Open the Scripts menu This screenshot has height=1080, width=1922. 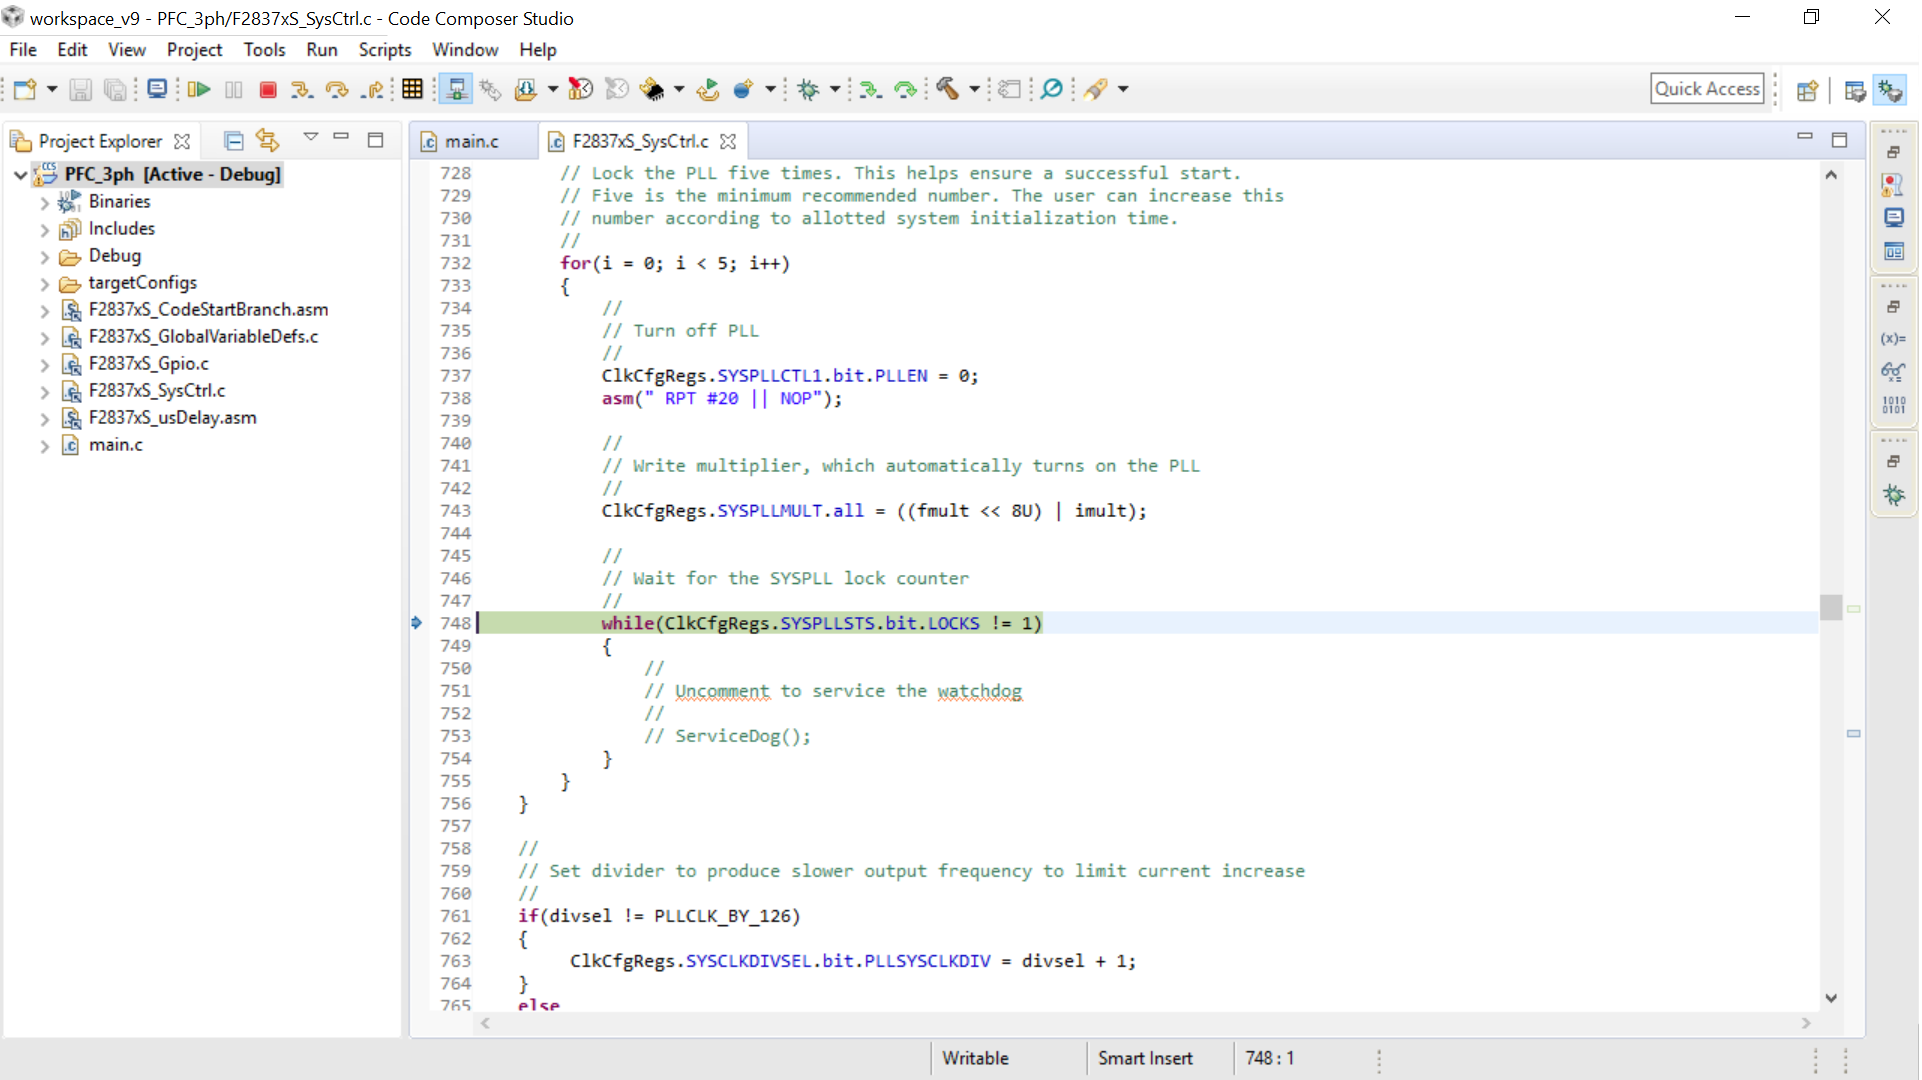click(x=384, y=50)
